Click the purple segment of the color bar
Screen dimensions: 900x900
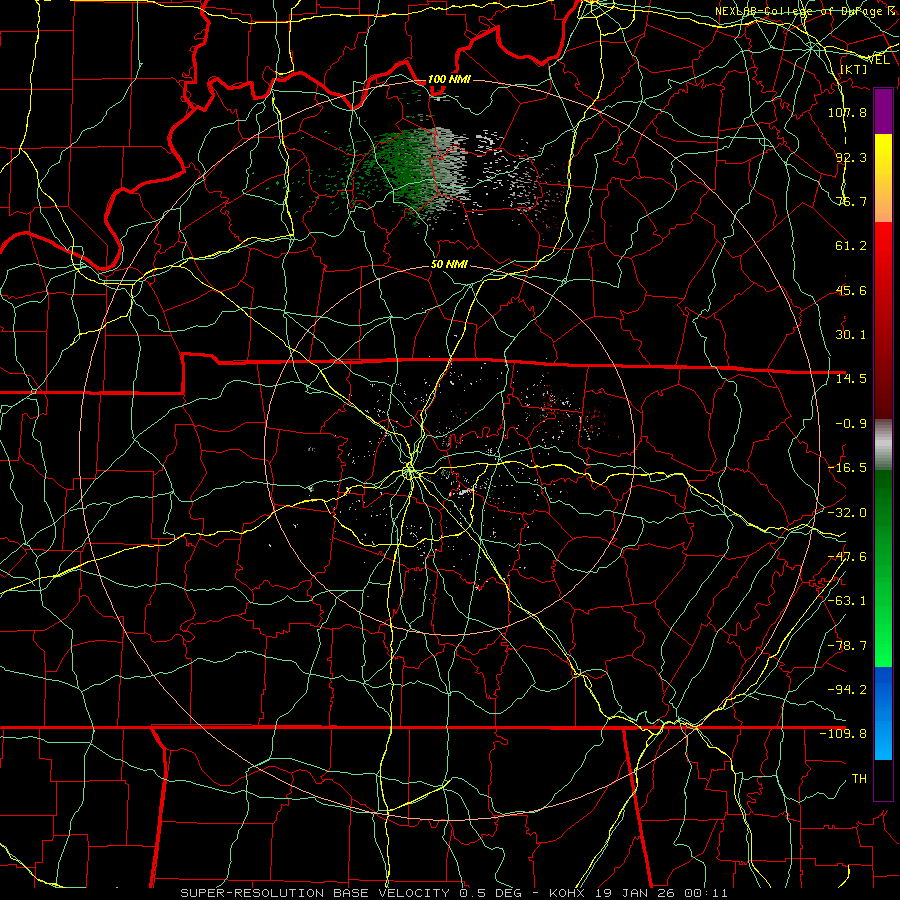(883, 111)
